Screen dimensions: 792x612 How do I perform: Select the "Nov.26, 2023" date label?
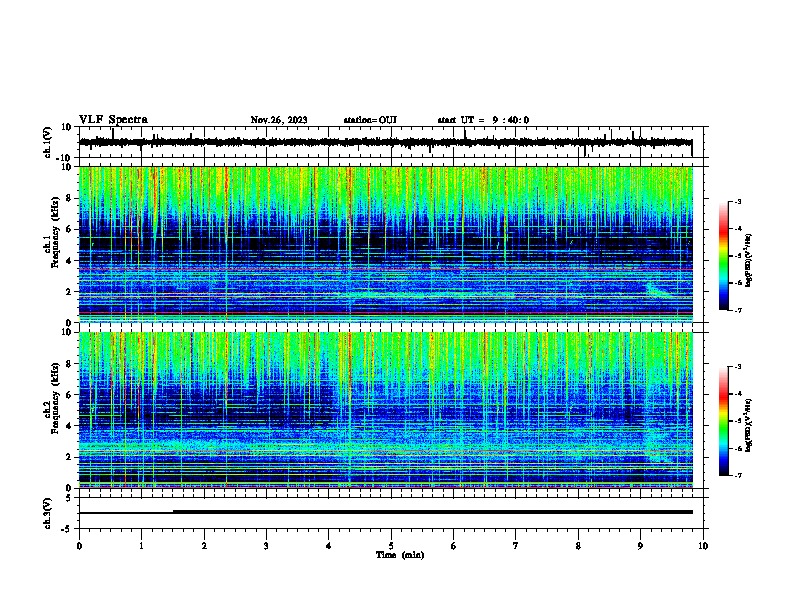[279, 120]
